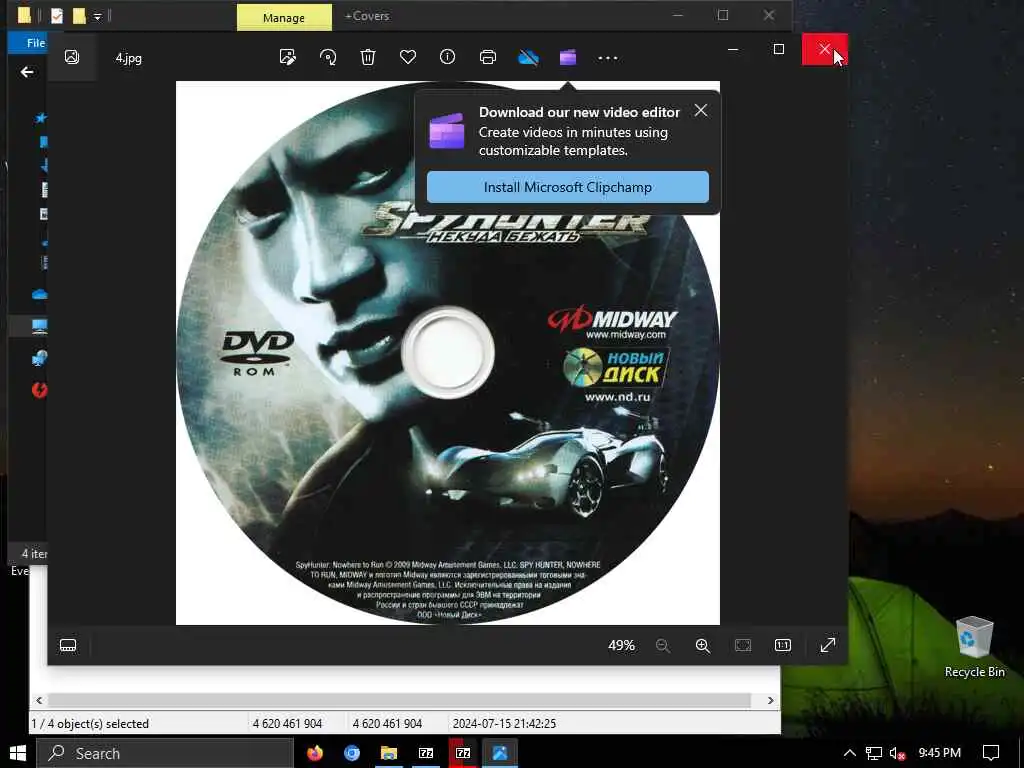Click the taskbar Search box
This screenshot has height=768, width=1024.
[x=165, y=753]
